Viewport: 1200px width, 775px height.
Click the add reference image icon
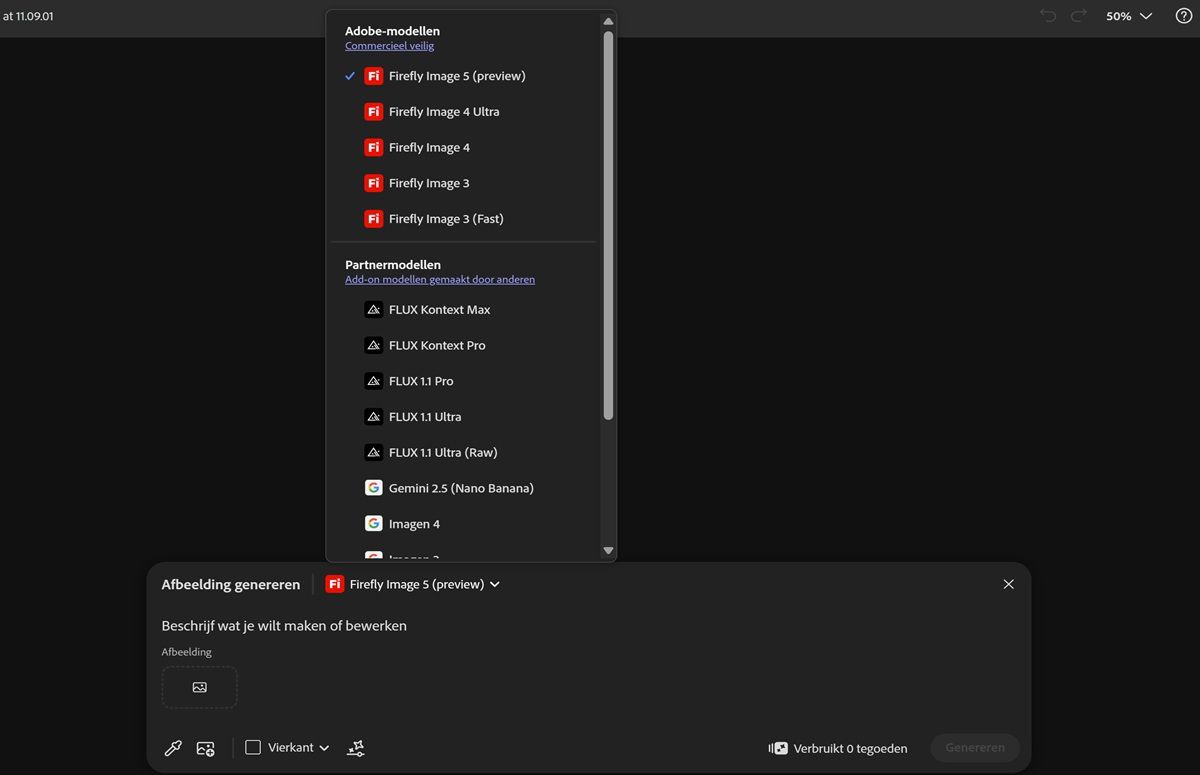pyautogui.click(x=206, y=748)
